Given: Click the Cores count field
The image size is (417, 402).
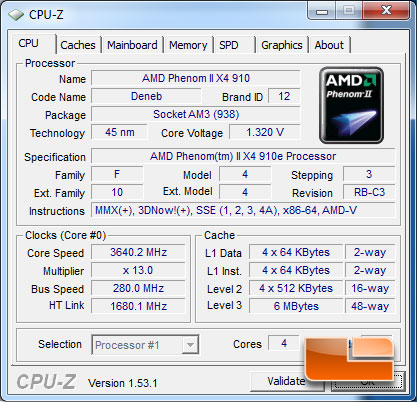Looking at the screenshot, I should click(x=284, y=343).
